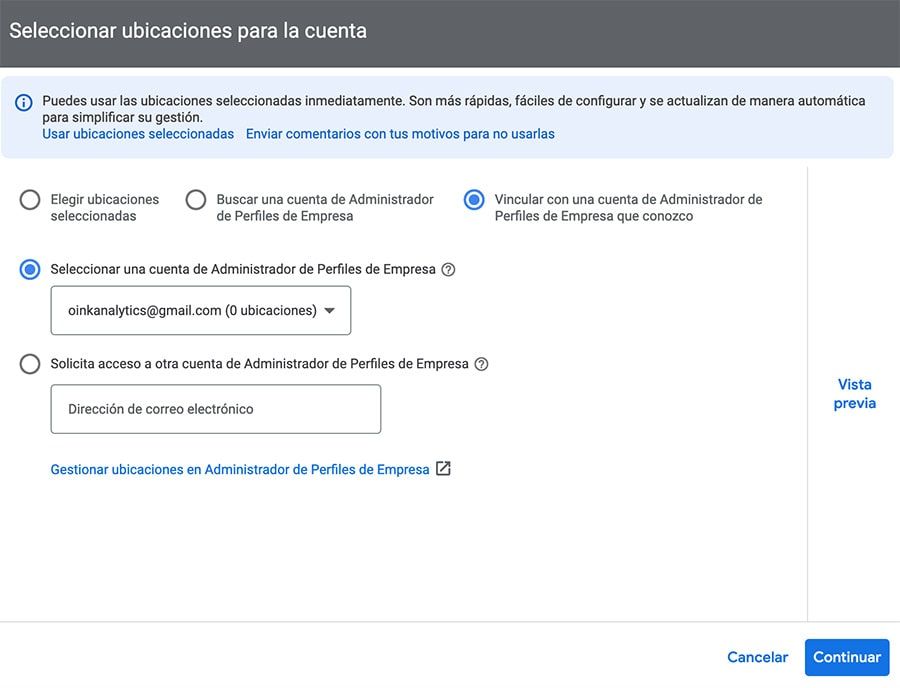Click the external link icon next to Gestionar ubicaciones

[441, 468]
